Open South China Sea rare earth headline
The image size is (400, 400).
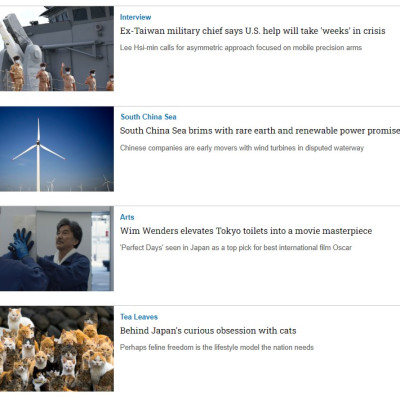[x=260, y=131]
